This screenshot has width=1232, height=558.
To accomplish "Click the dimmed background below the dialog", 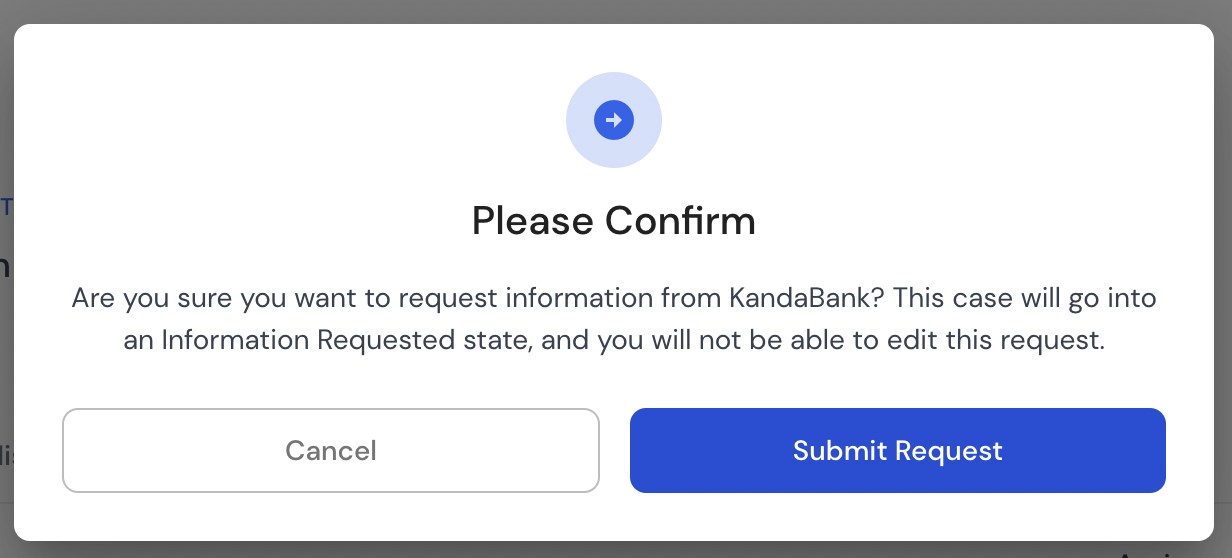I will [x=616, y=550].
